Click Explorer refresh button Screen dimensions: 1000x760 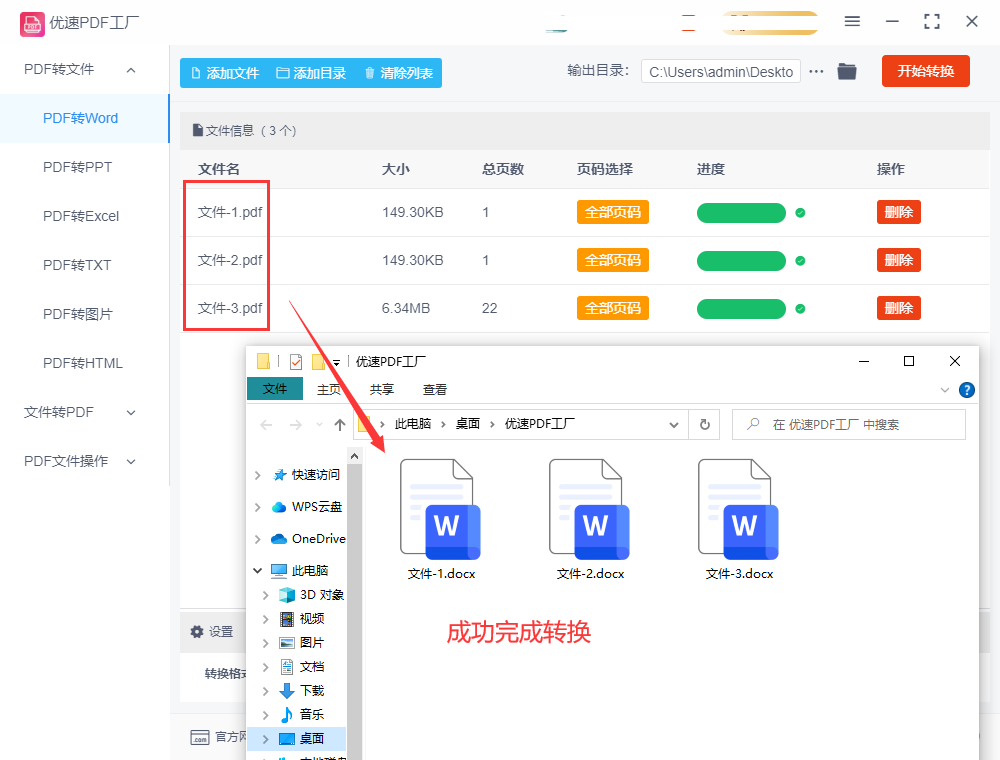[705, 425]
